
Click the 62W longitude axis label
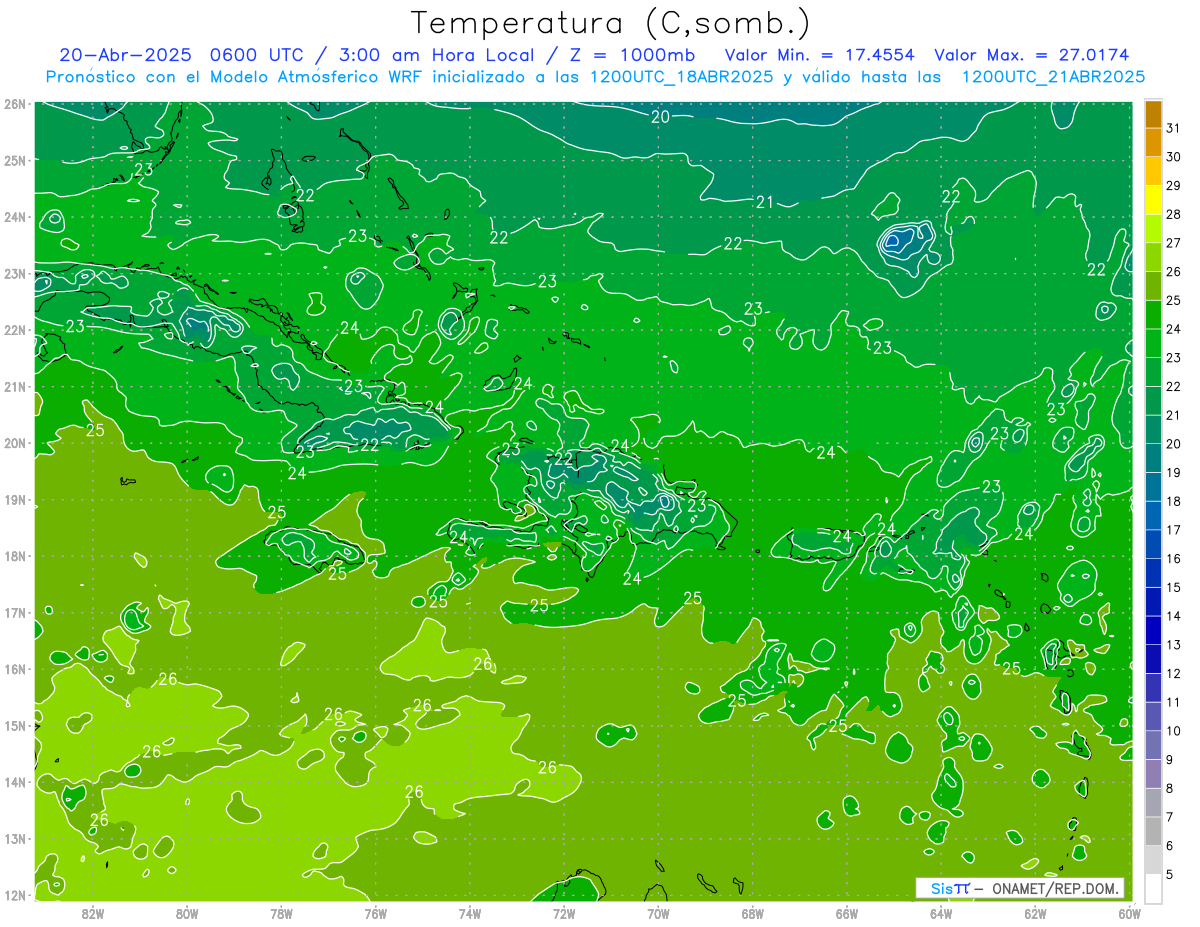[x=1035, y=912]
